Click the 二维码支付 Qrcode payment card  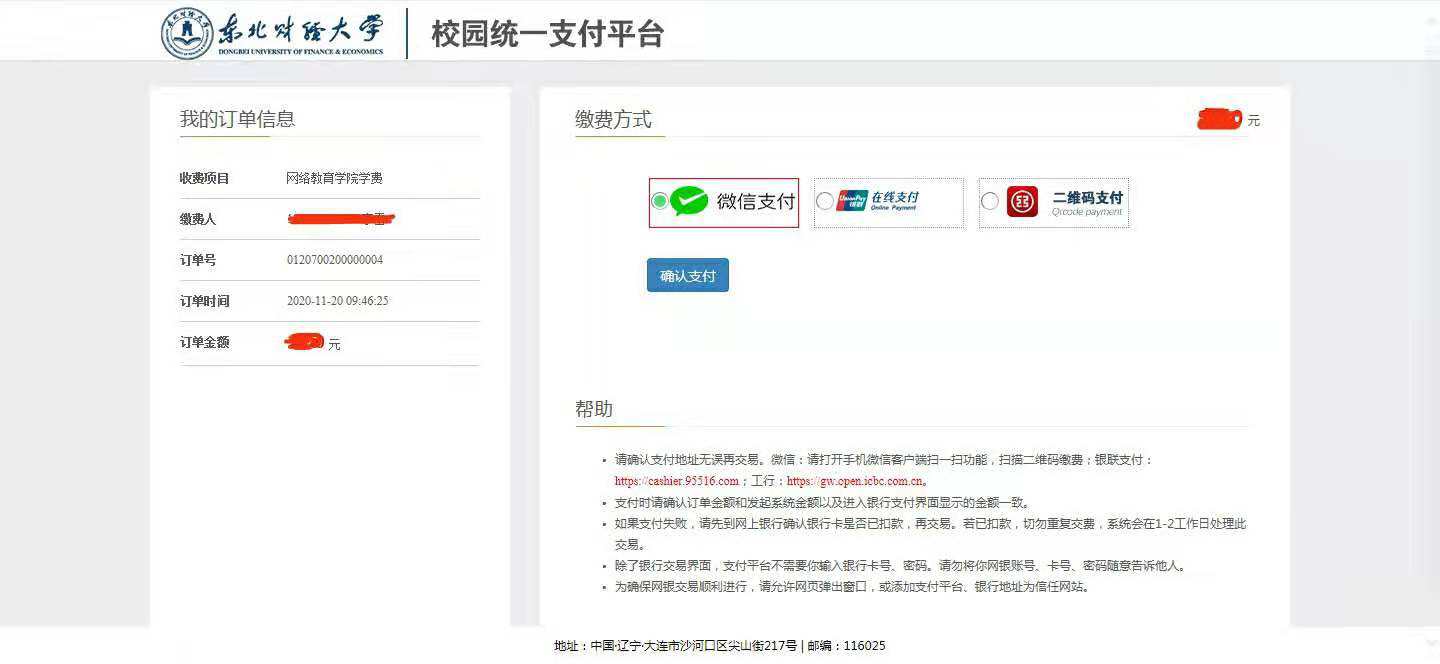click(1052, 201)
